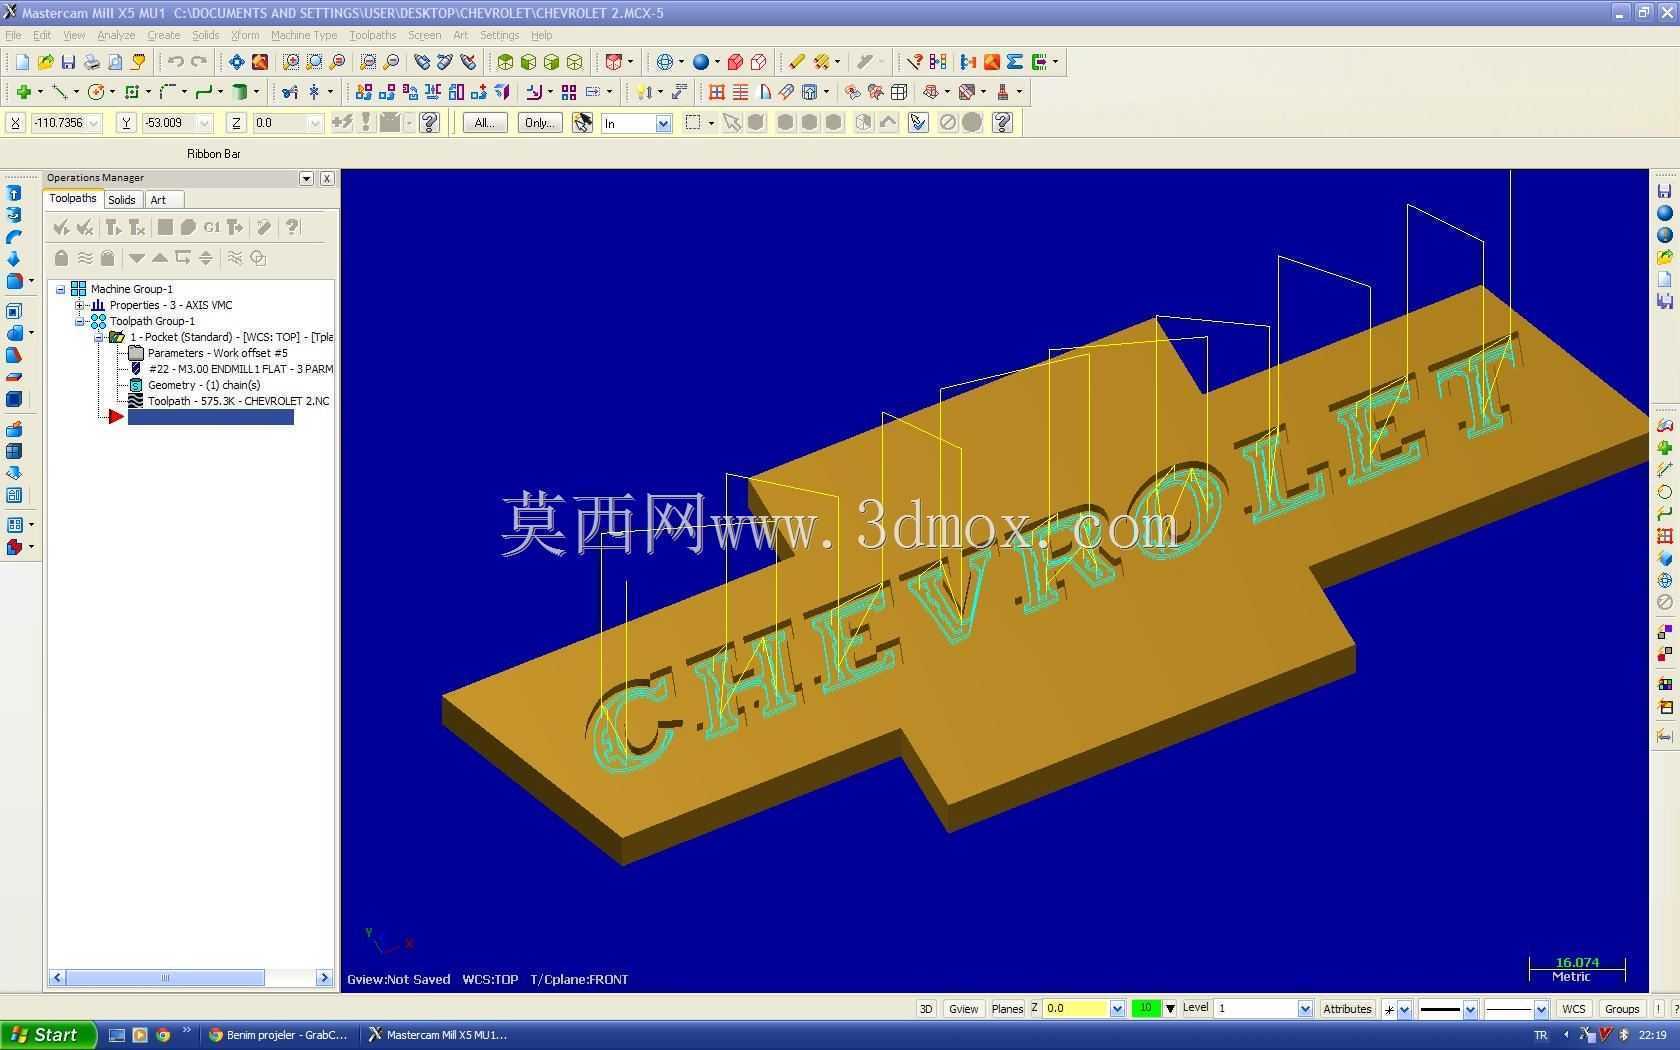The image size is (1680, 1050).
Task: Click the Select all operations checkmark icon
Action: tap(61, 227)
